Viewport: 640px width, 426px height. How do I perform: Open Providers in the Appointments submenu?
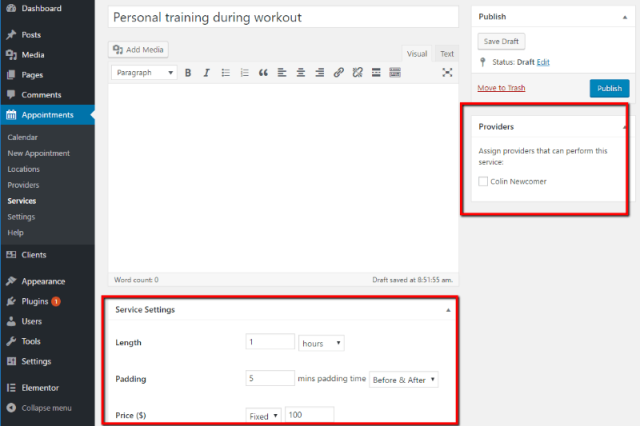[23, 185]
